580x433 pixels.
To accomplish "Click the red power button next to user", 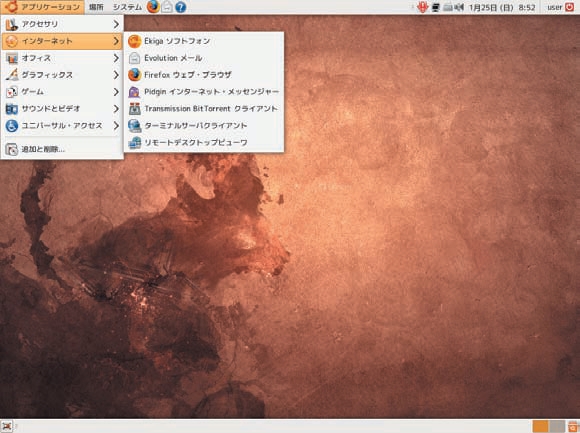I will (x=569, y=7).
